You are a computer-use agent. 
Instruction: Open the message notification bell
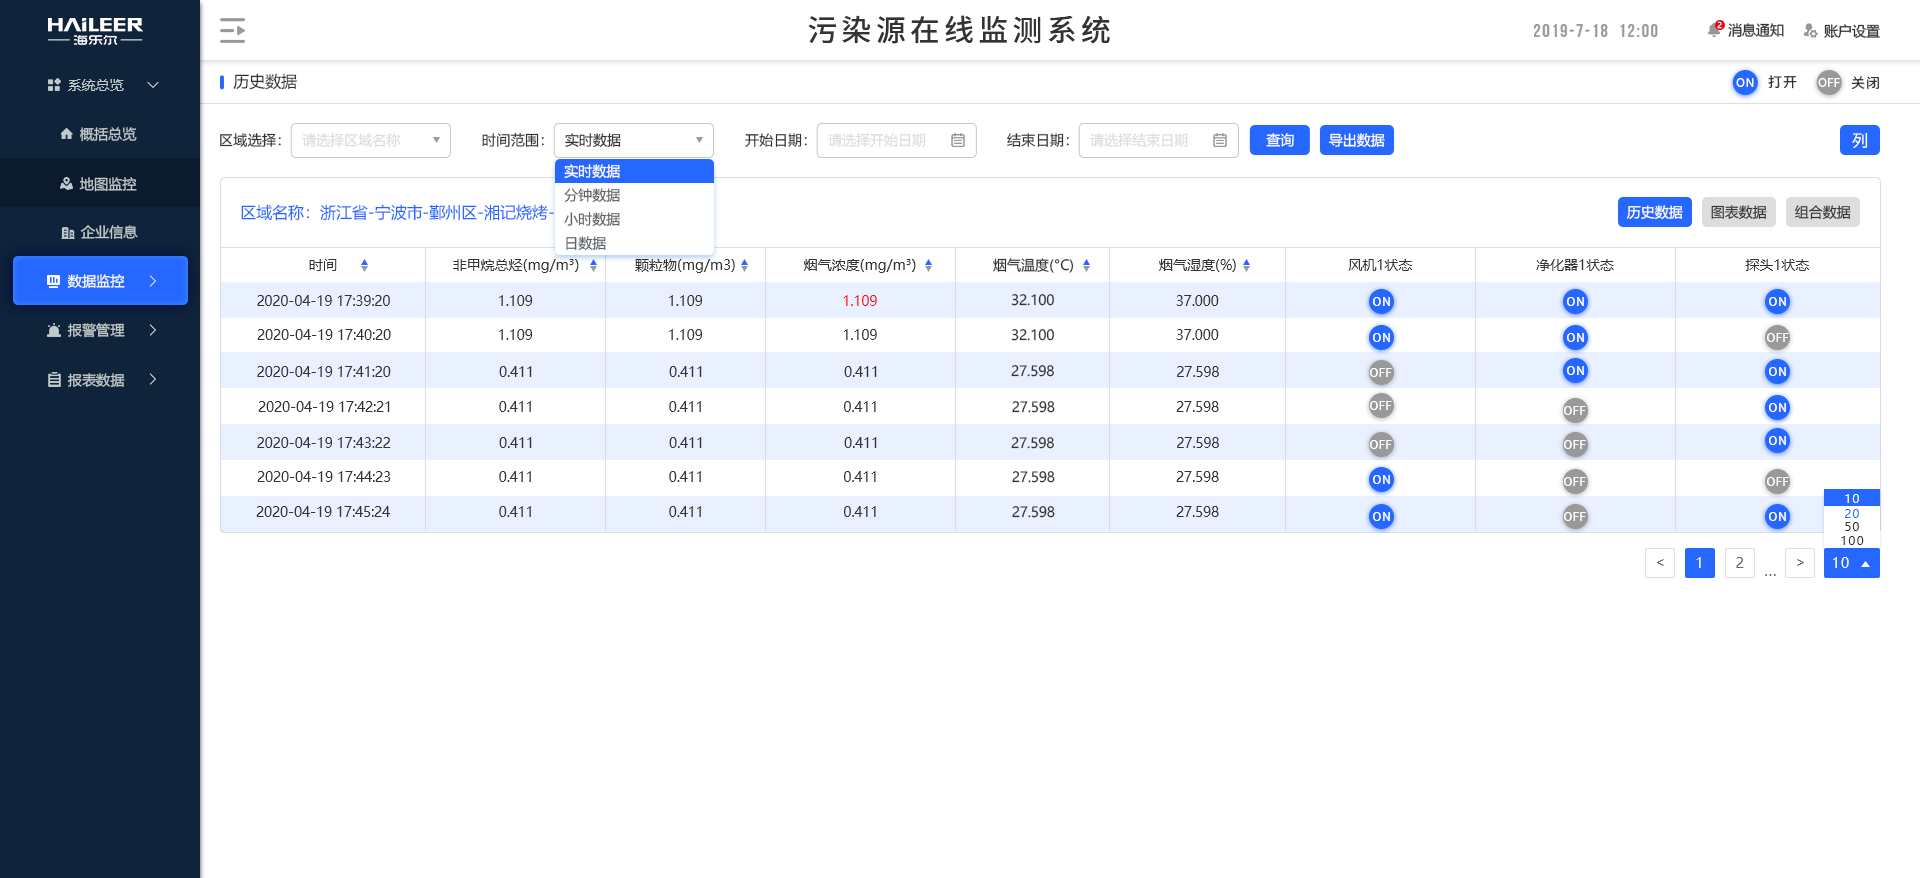click(1715, 30)
